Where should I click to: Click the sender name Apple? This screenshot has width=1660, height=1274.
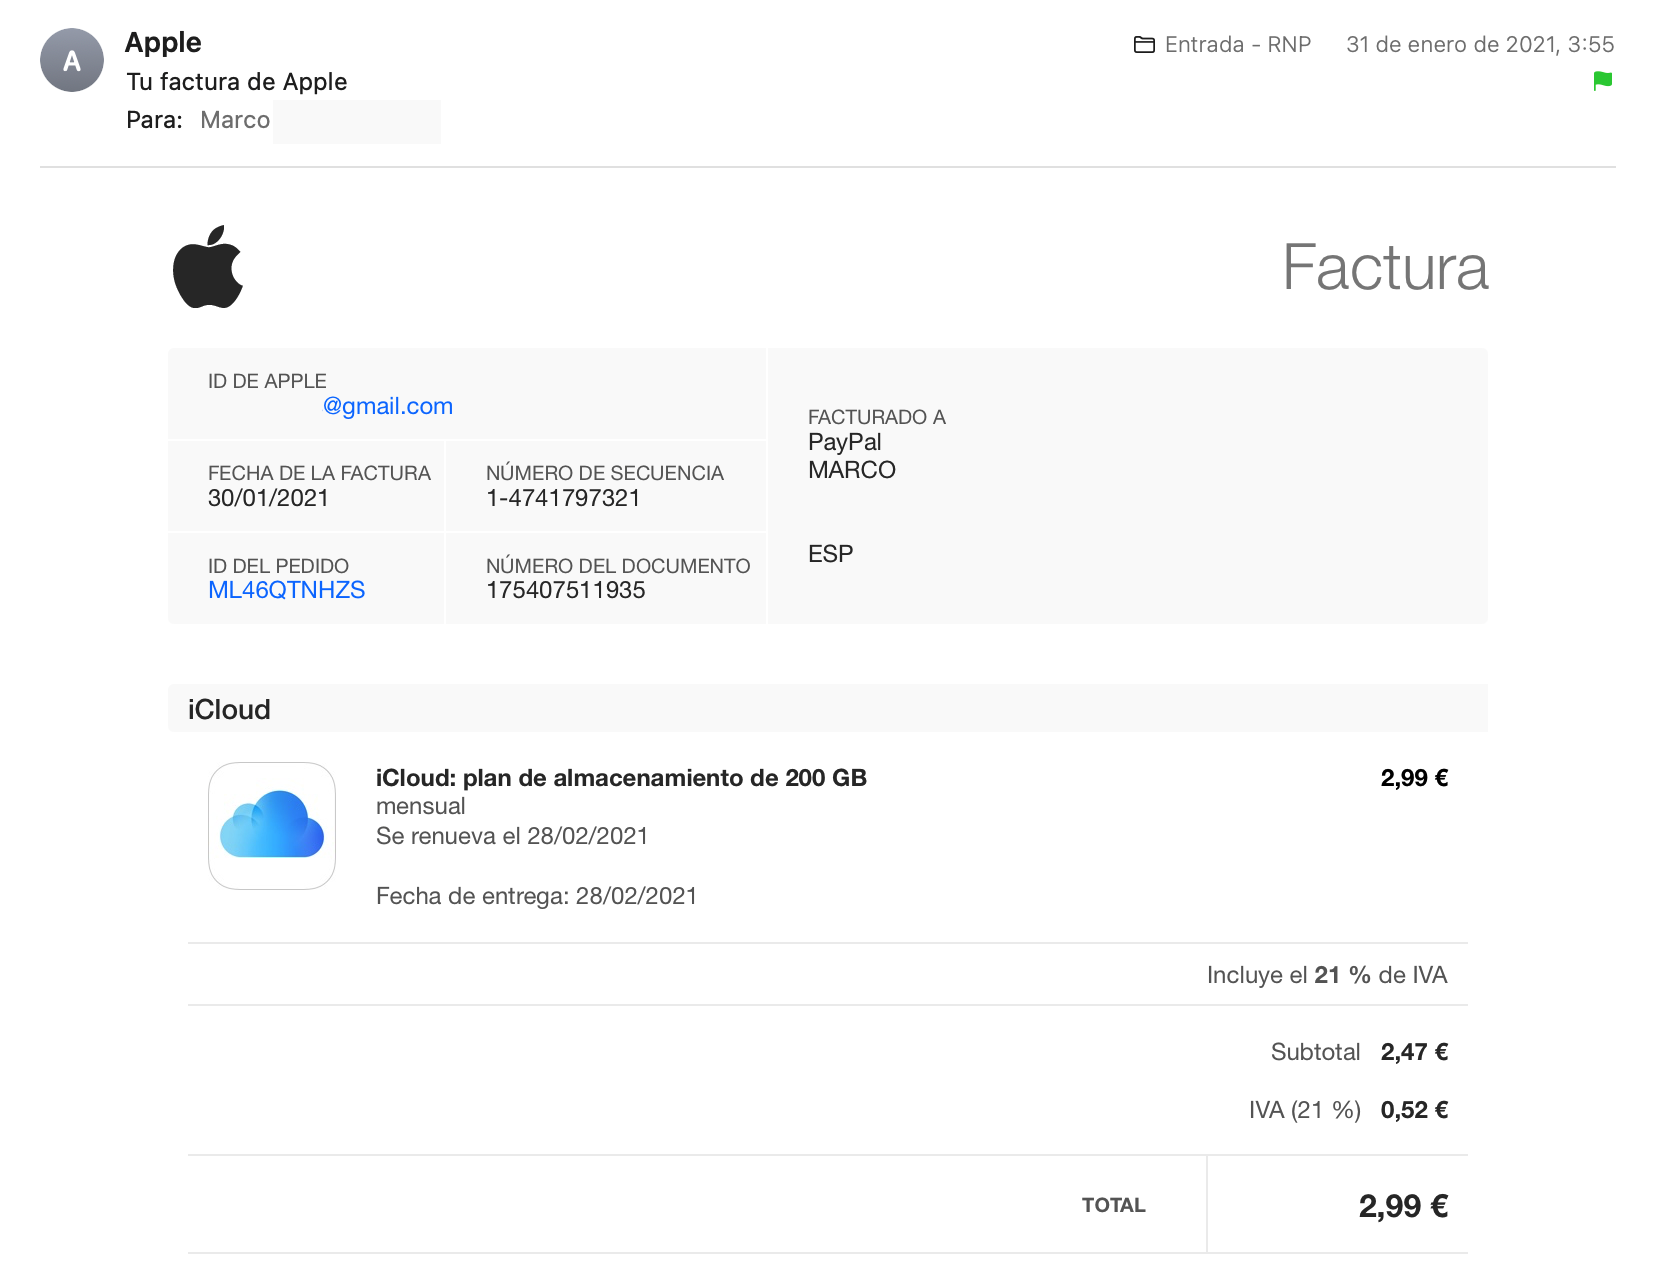(163, 42)
